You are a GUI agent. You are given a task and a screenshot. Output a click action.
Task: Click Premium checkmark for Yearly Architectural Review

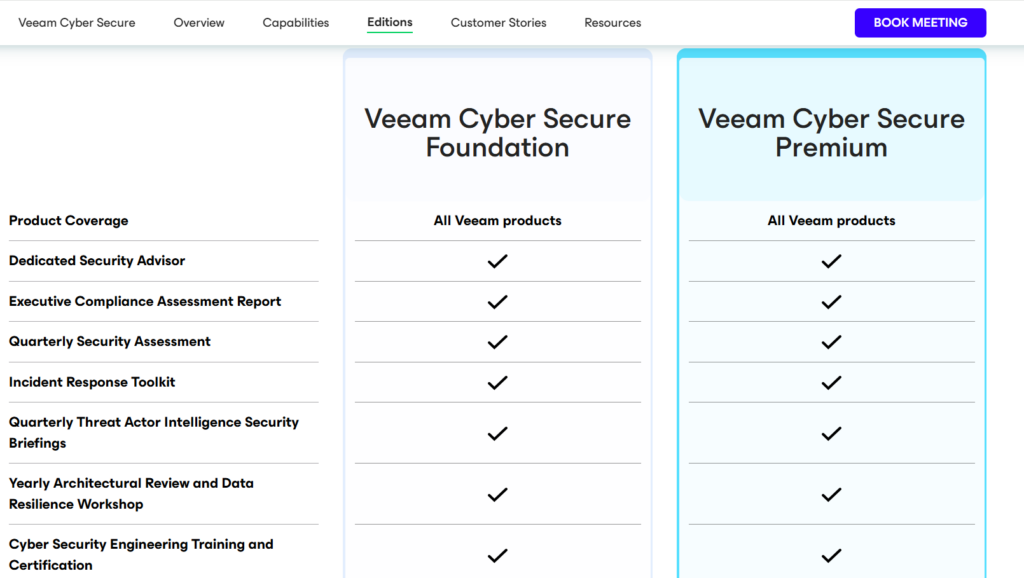[831, 495]
